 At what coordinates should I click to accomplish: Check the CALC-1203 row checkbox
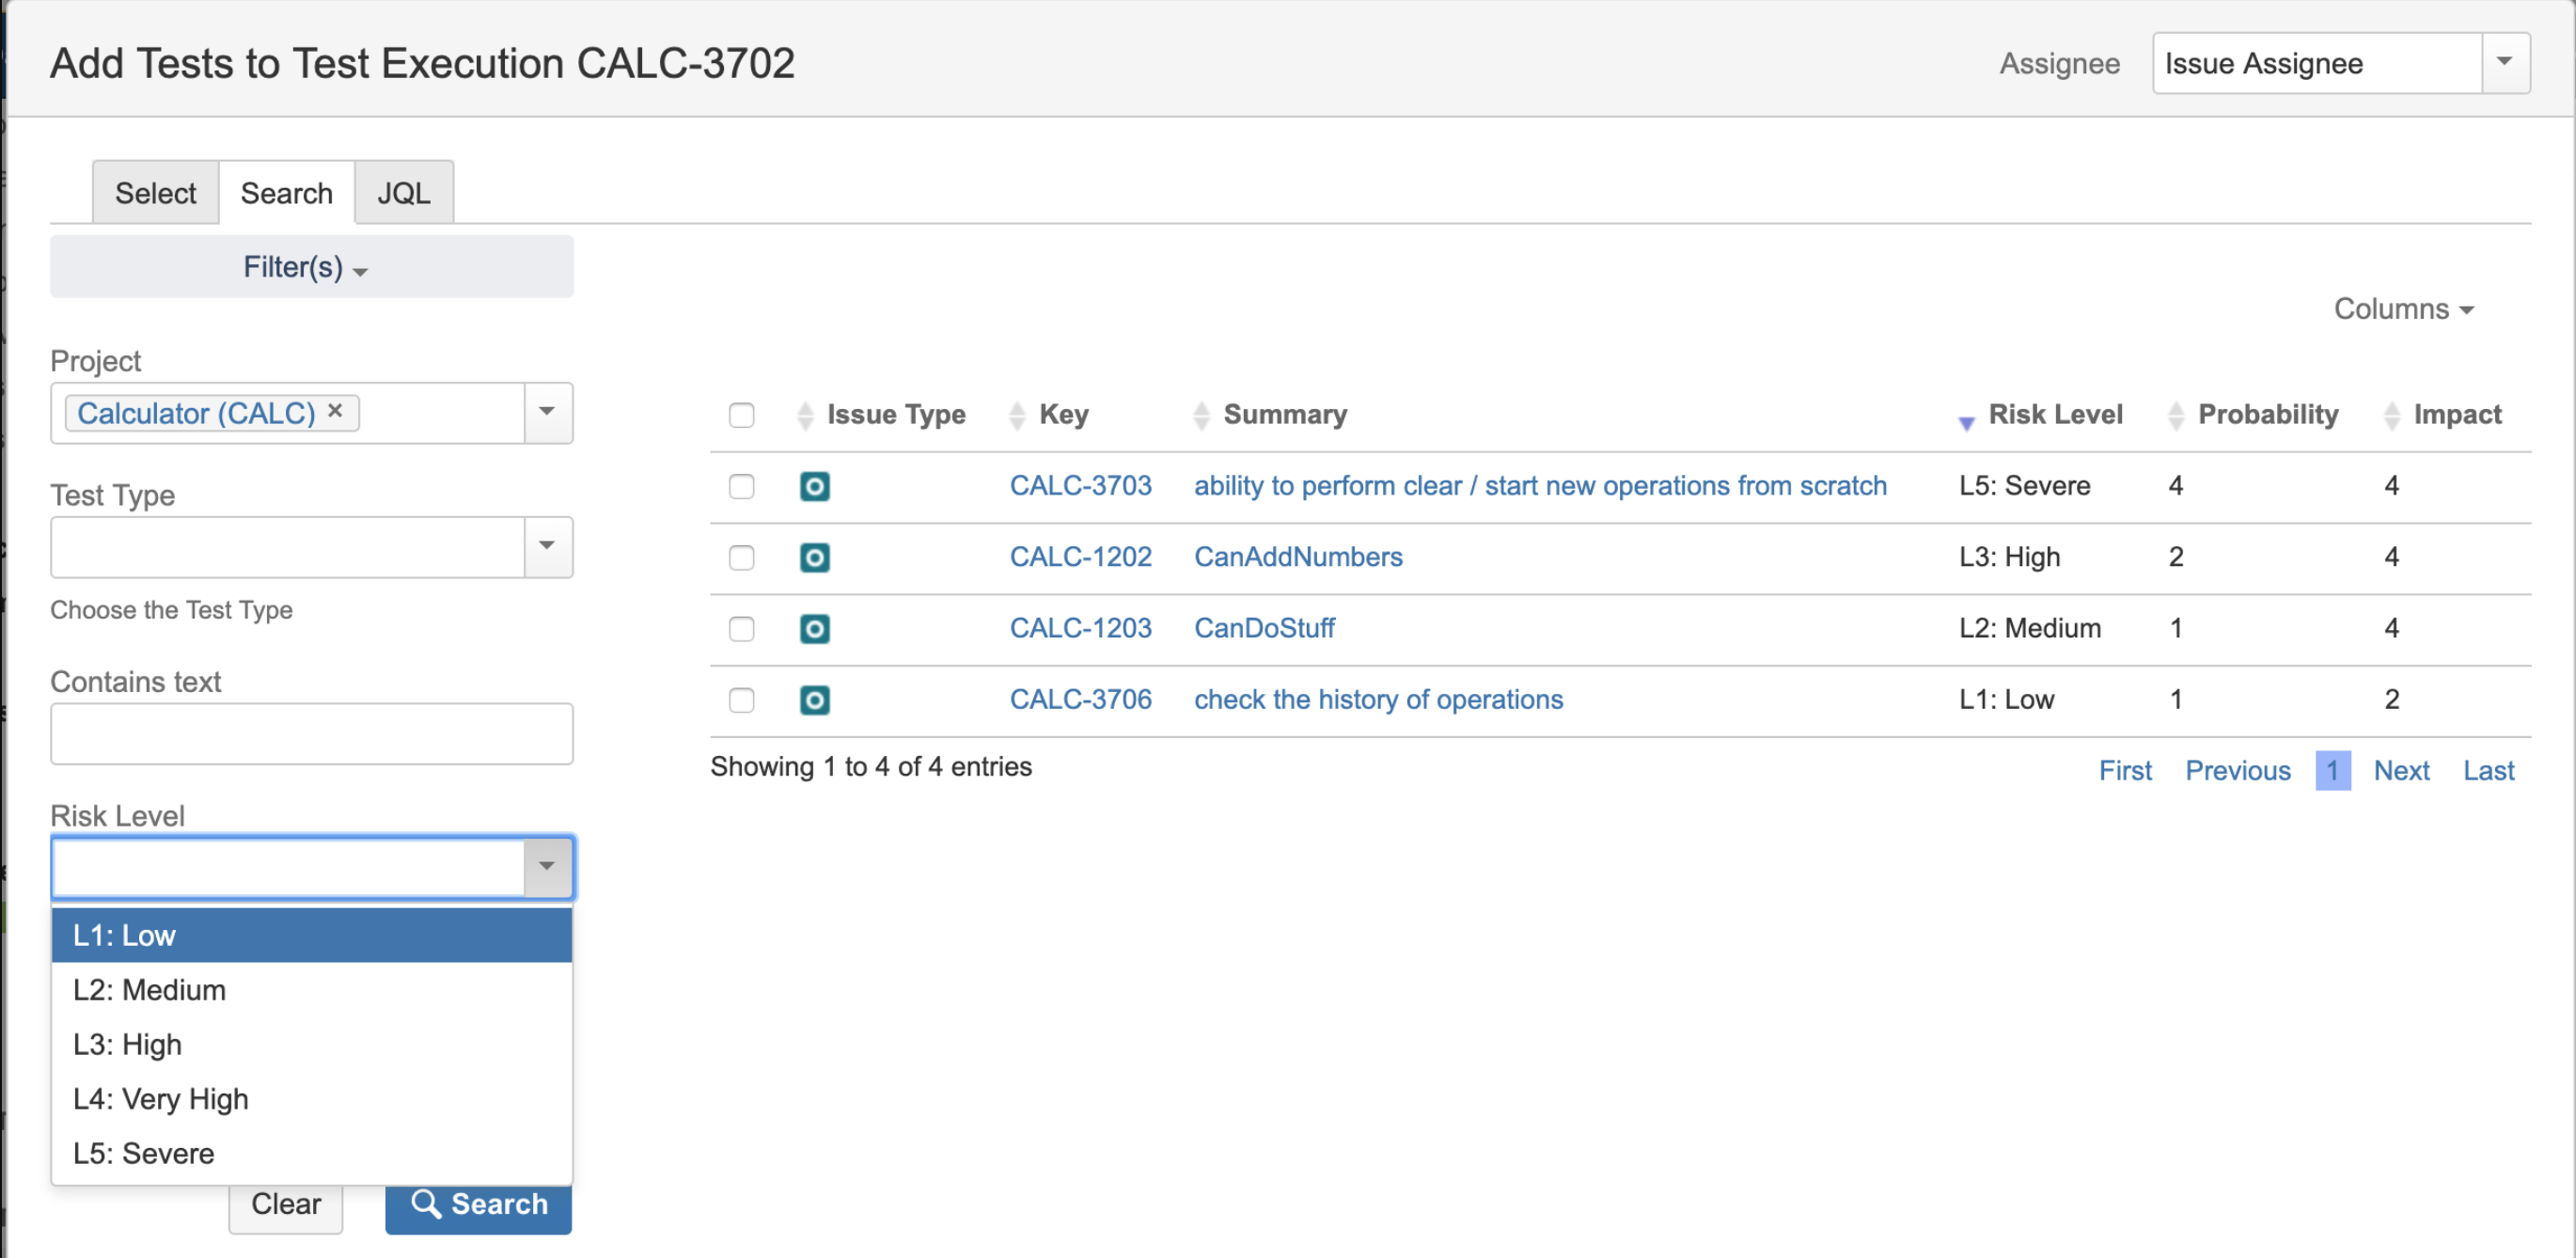[741, 628]
